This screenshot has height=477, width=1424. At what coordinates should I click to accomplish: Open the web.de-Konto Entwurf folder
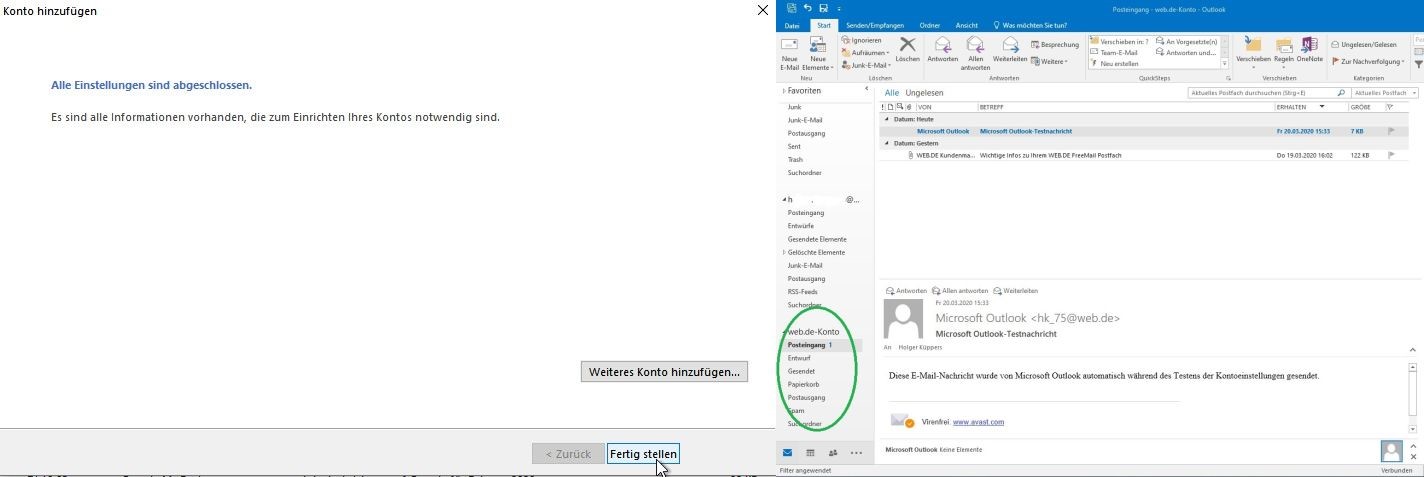click(799, 358)
